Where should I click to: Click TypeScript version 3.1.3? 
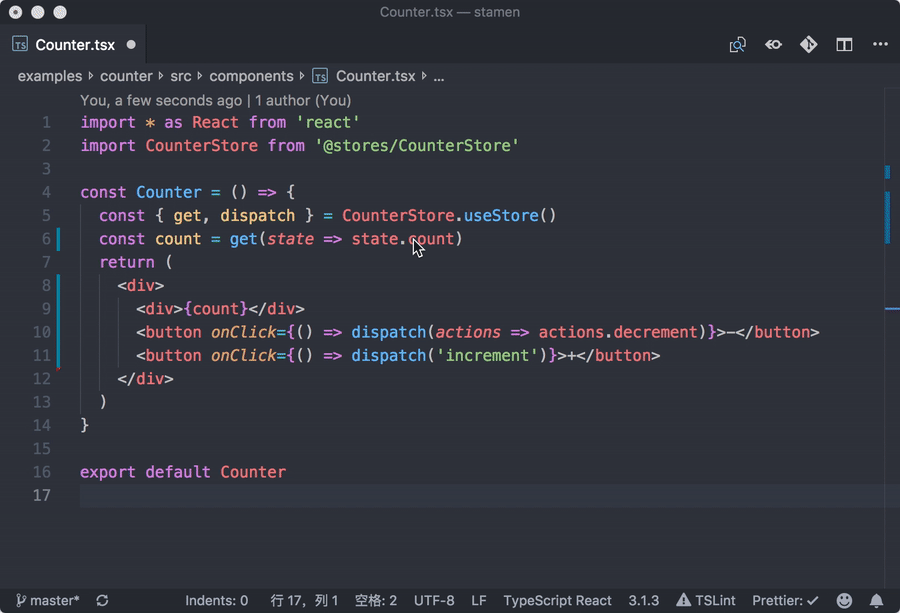[643, 600]
